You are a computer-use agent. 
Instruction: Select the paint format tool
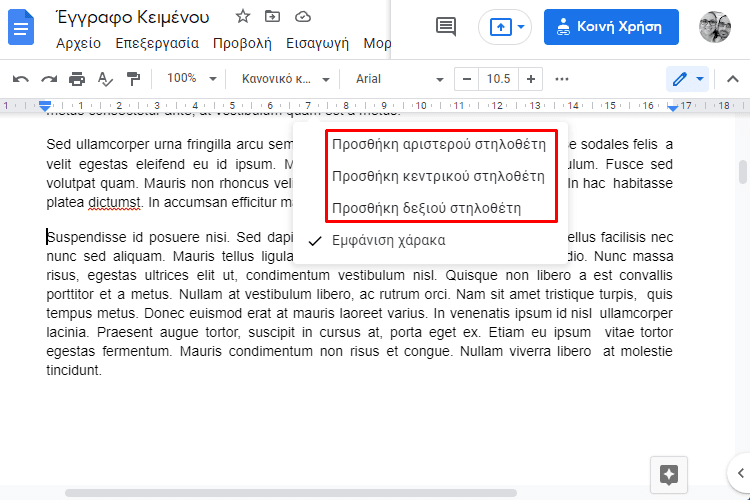click(x=133, y=79)
